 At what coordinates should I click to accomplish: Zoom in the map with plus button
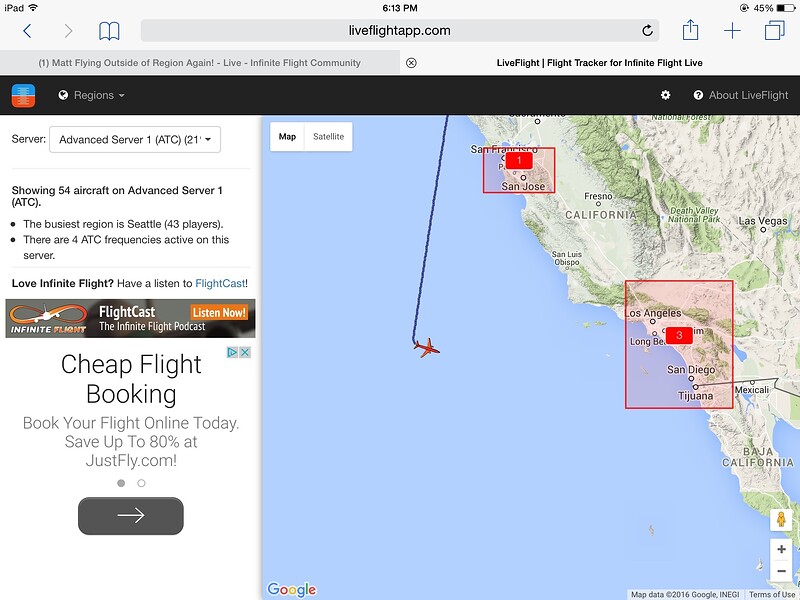click(781, 549)
